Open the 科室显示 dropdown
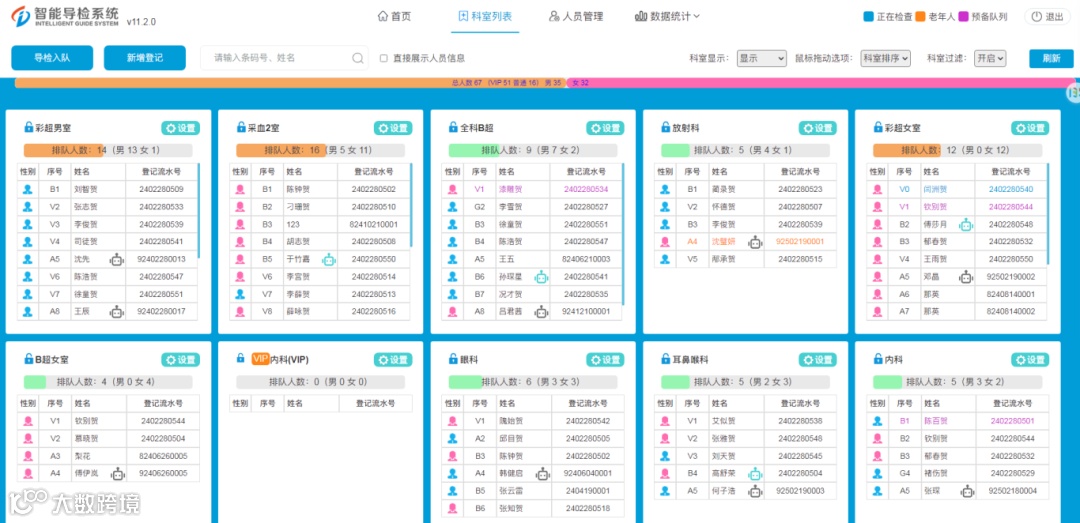1080x523 pixels. point(761,59)
